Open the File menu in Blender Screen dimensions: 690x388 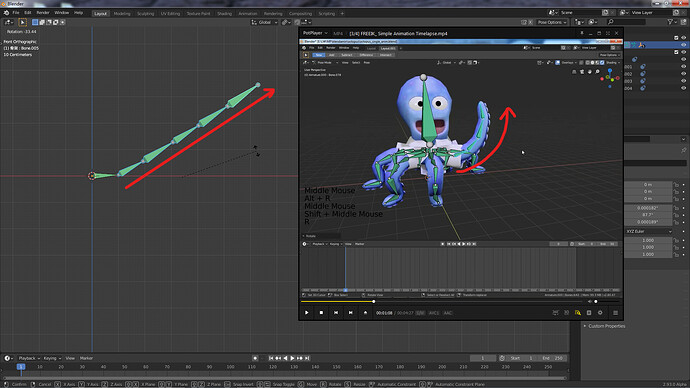(16, 13)
